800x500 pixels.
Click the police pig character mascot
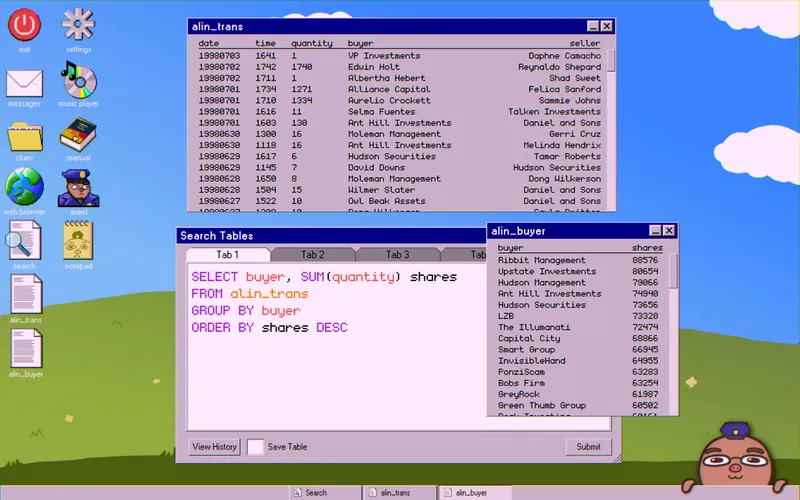tap(735, 457)
